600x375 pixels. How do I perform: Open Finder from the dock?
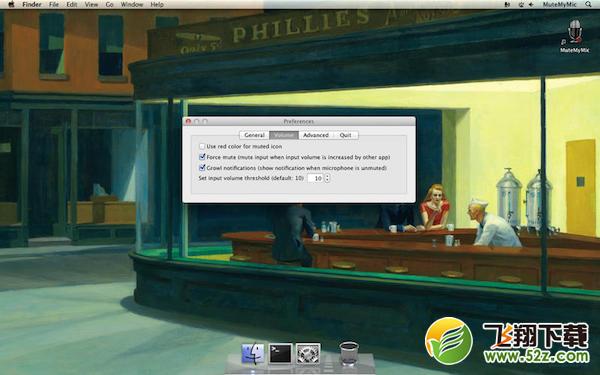(x=253, y=352)
